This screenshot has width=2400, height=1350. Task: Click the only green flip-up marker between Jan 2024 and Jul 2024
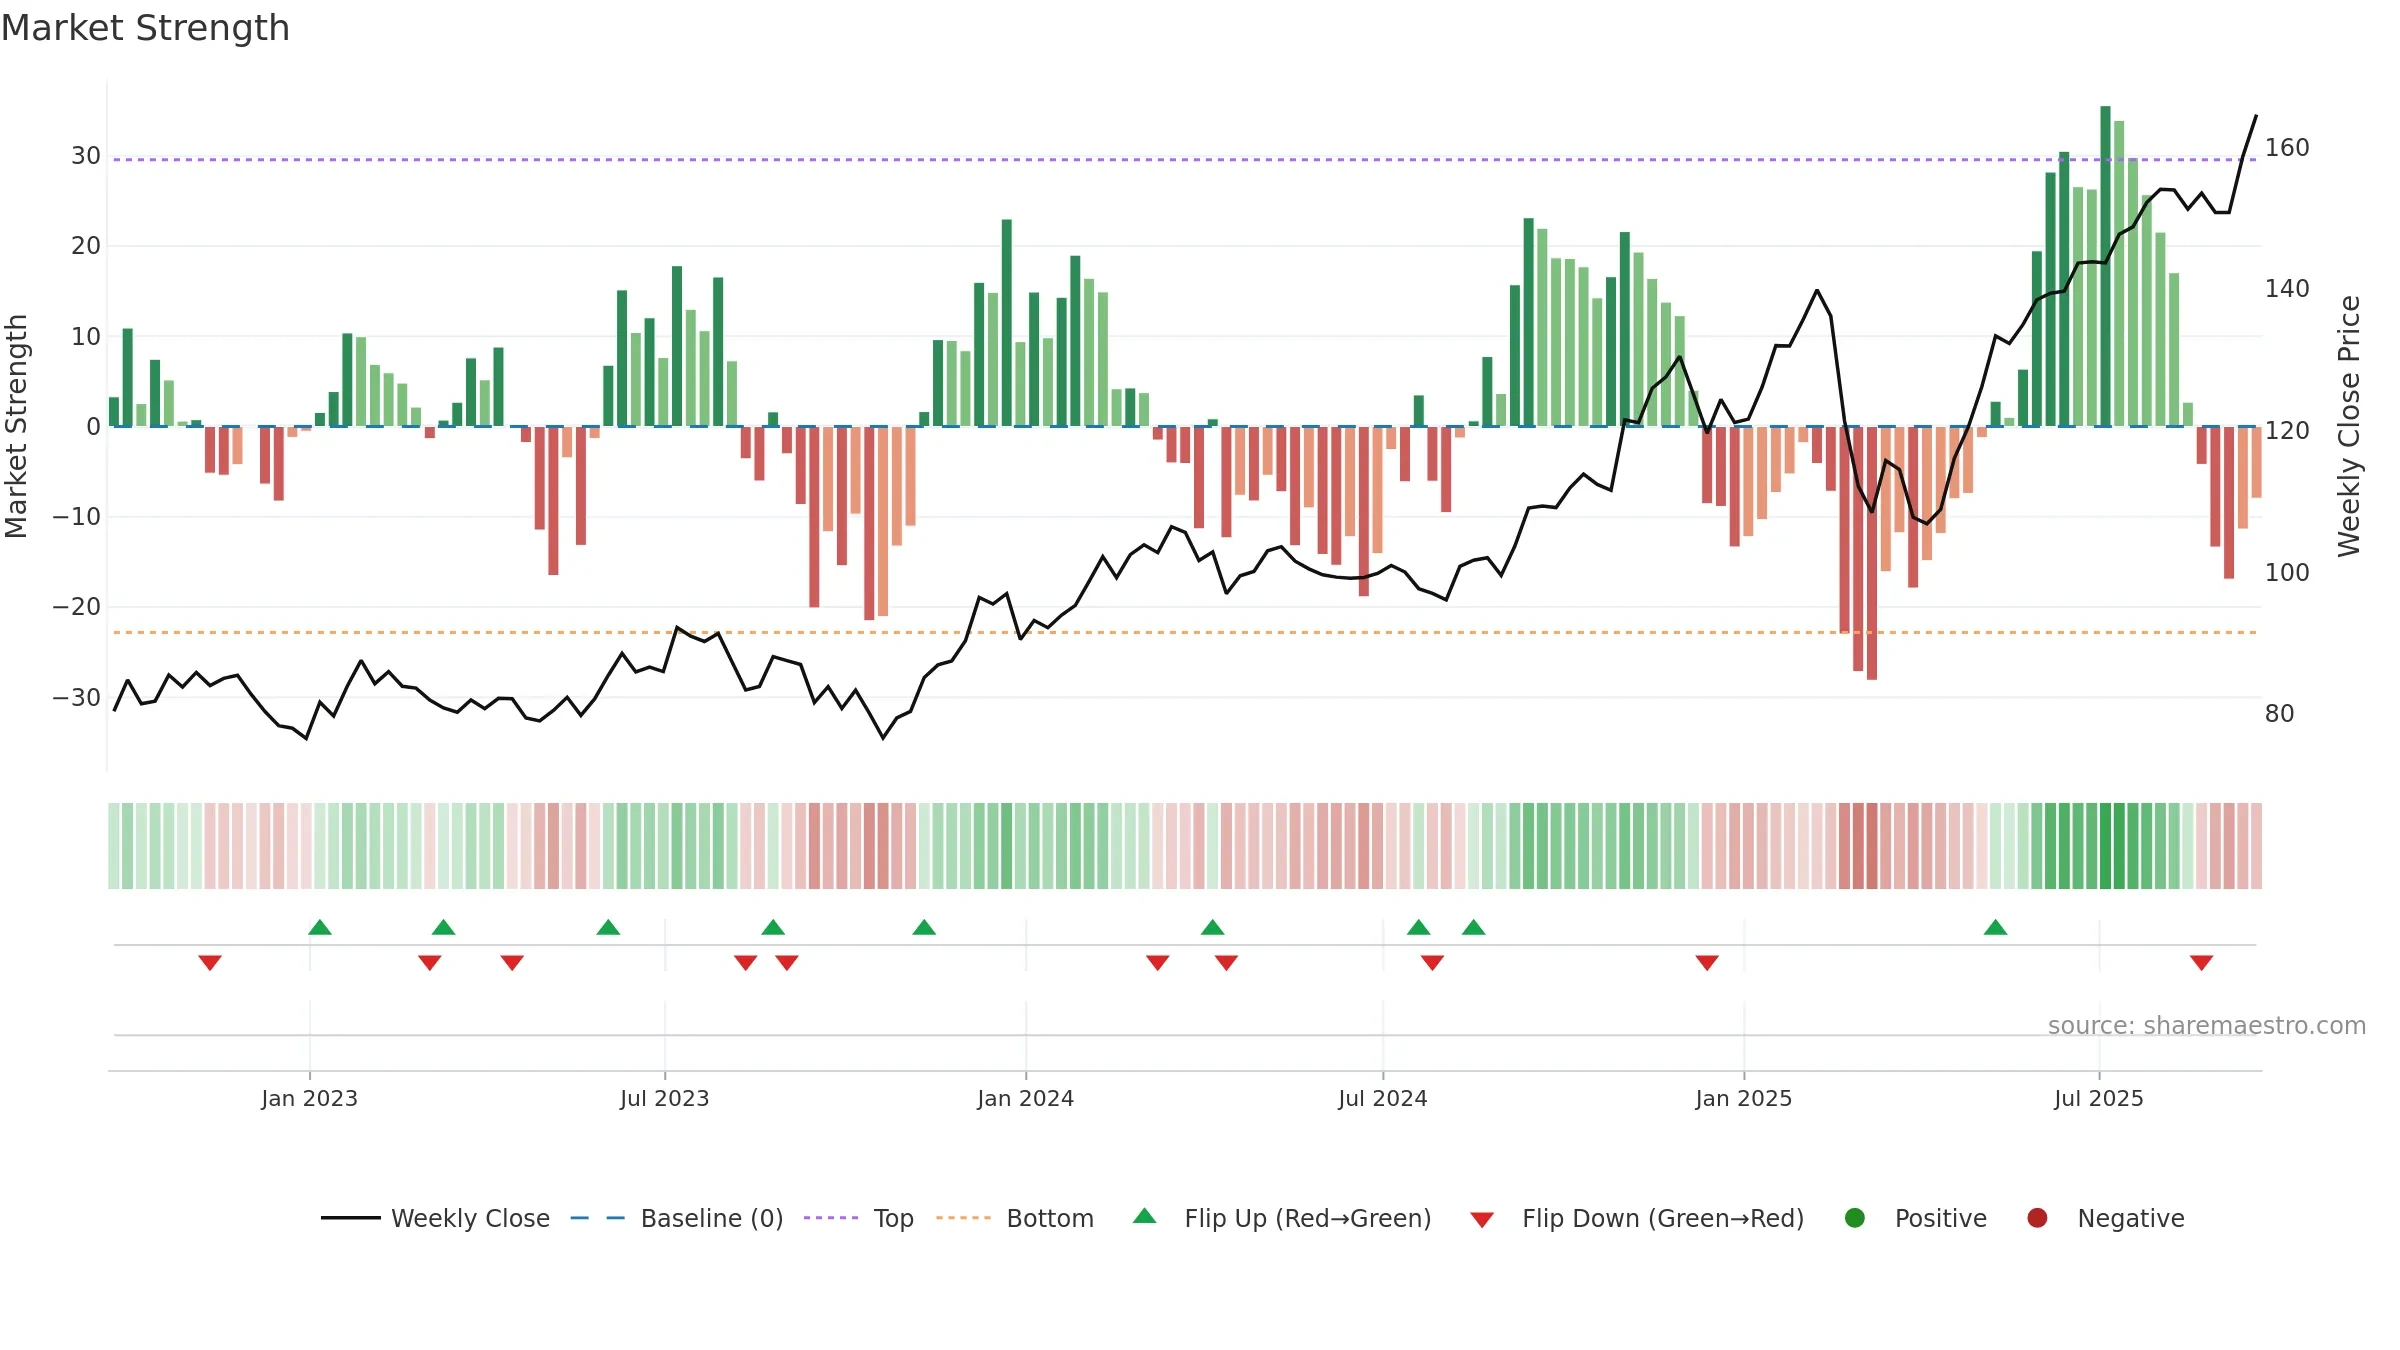point(1213,927)
